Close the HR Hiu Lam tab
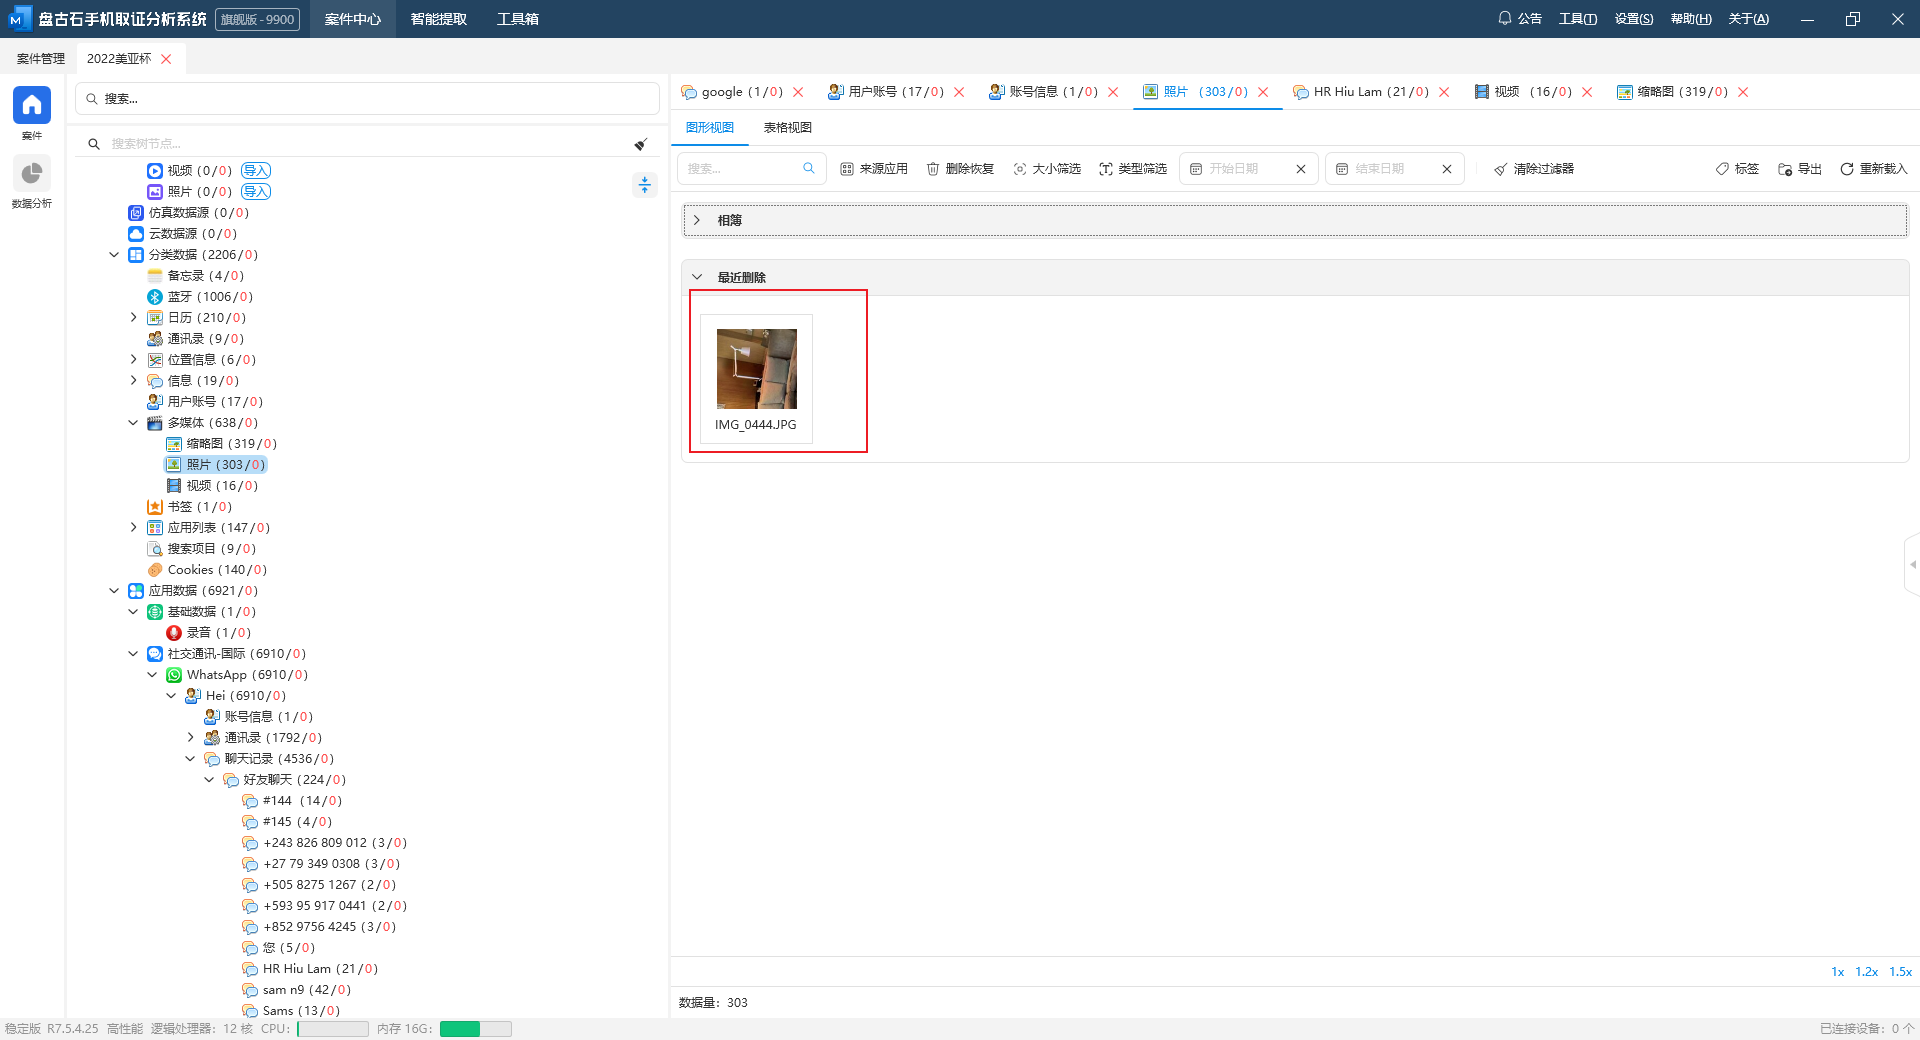Viewport: 1920px width, 1040px height. pos(1444,92)
